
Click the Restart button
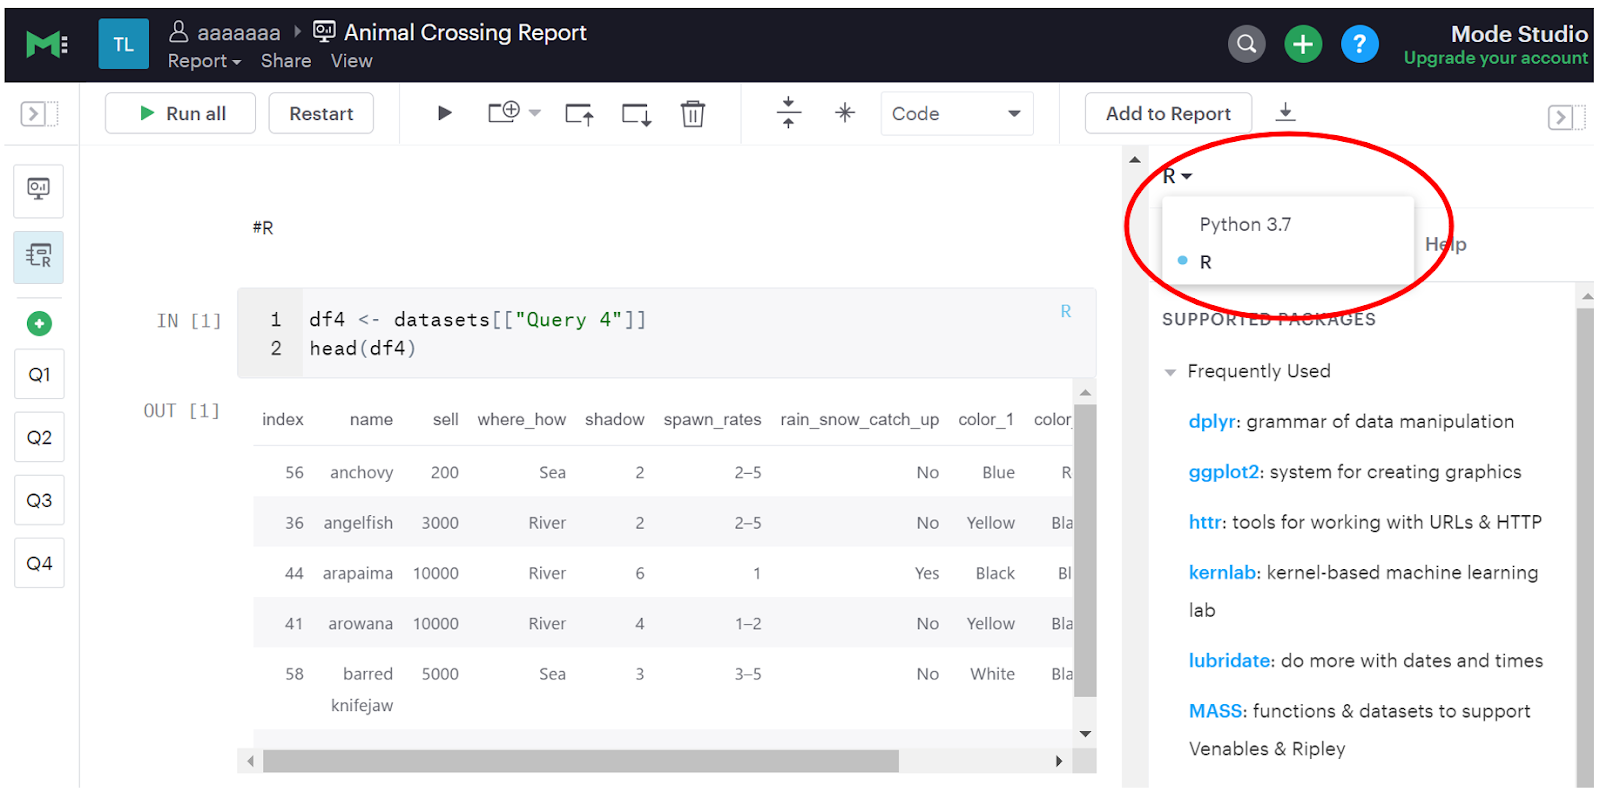pyautogui.click(x=321, y=113)
